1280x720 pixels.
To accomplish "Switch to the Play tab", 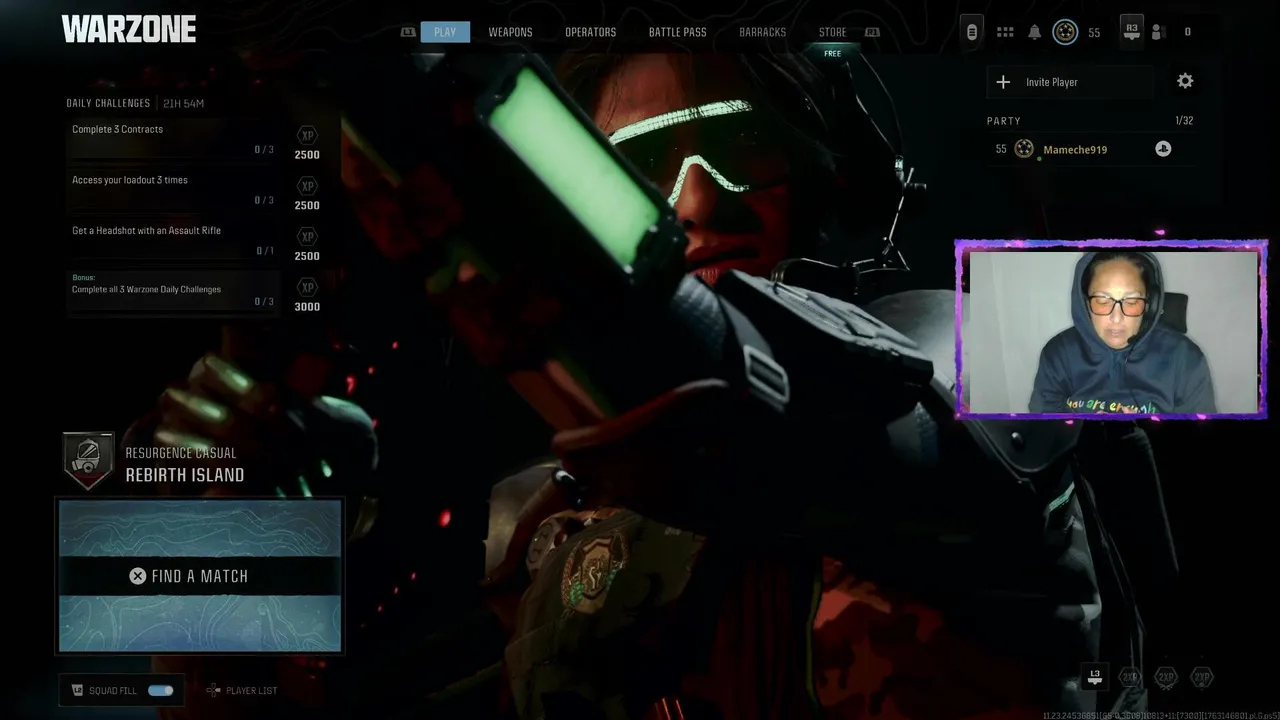I will (445, 32).
